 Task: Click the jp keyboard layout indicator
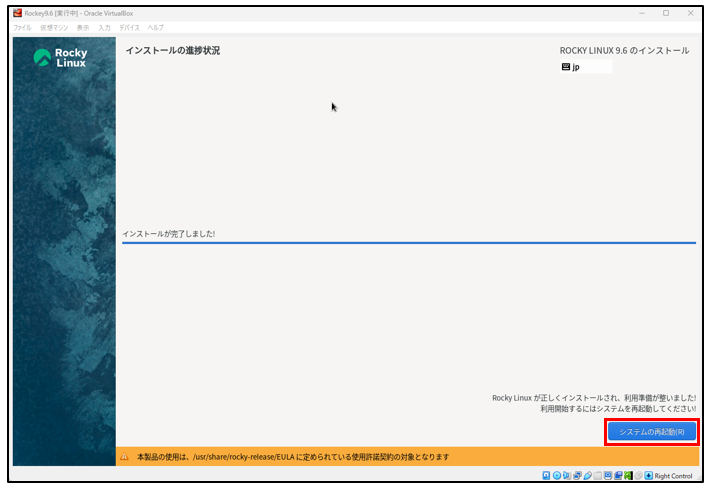[x=586, y=67]
